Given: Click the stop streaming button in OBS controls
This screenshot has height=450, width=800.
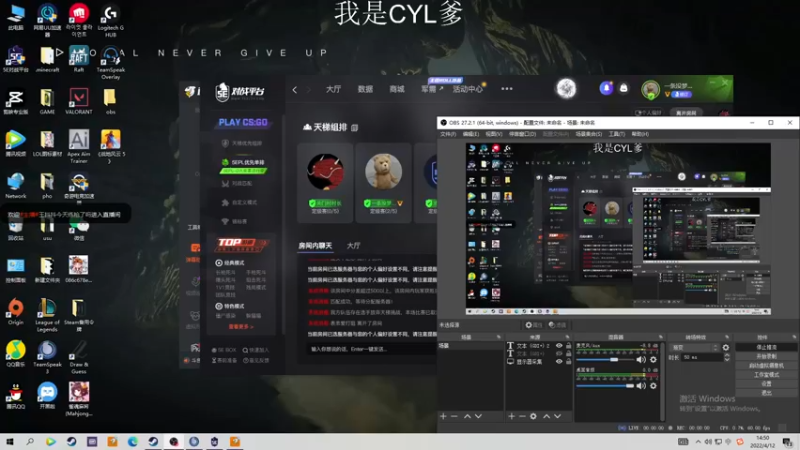Looking at the screenshot, I should pyautogui.click(x=766, y=347).
